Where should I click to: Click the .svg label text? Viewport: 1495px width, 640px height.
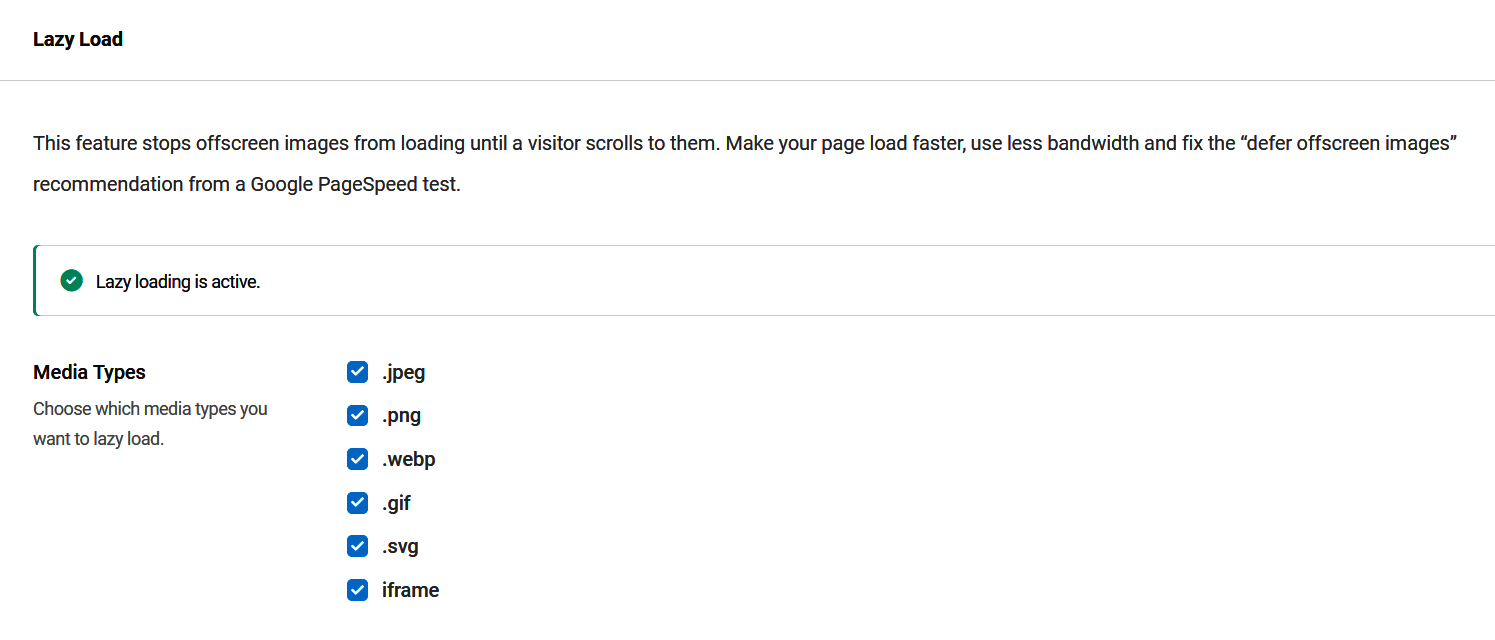pos(400,547)
